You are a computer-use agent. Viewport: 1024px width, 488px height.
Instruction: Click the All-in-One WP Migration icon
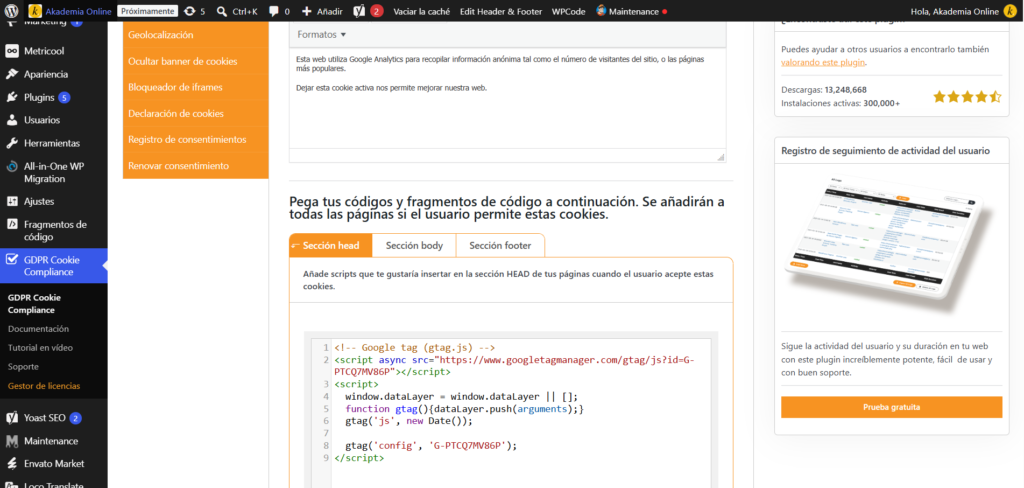click(12, 167)
